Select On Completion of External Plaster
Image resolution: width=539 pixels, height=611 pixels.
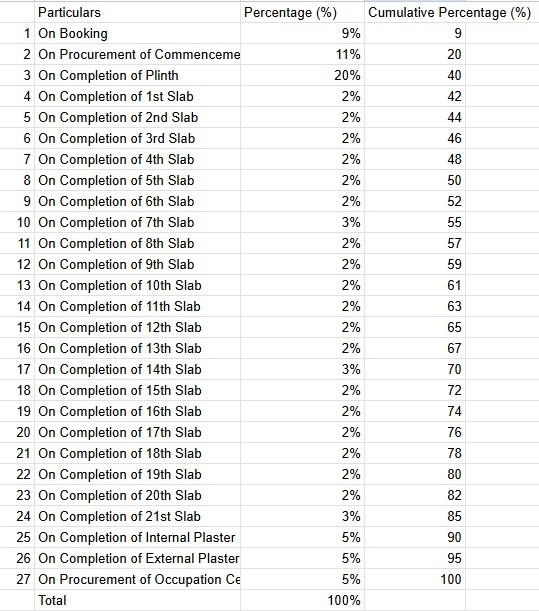point(137,558)
